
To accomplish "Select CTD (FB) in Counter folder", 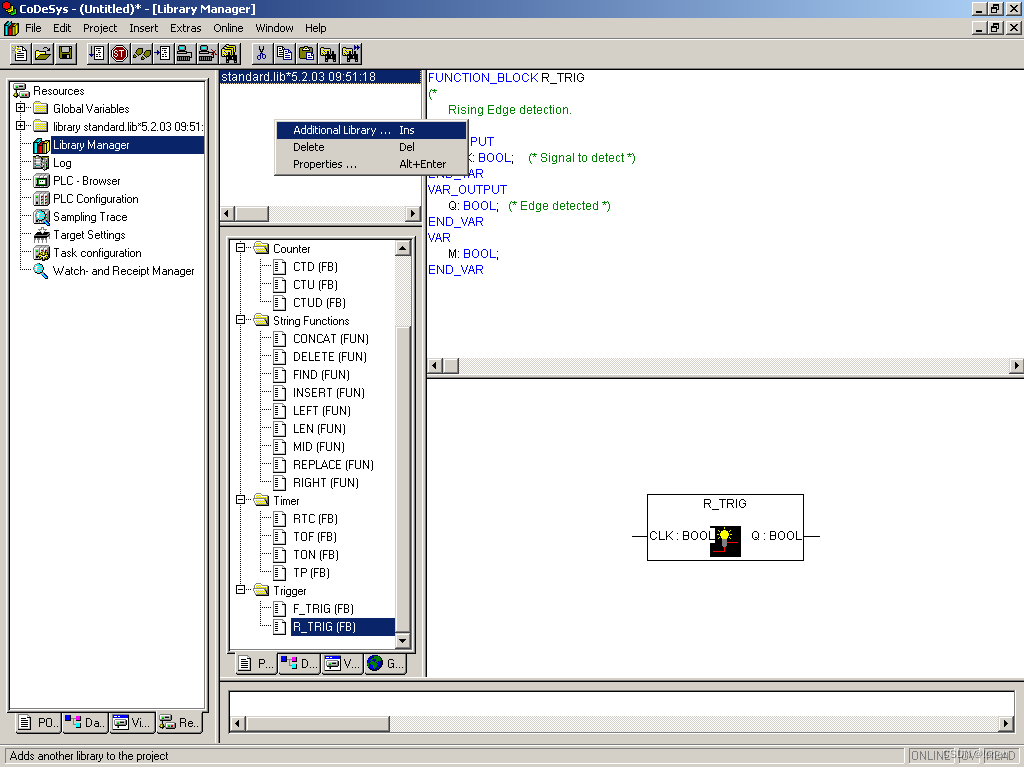I will coord(315,266).
